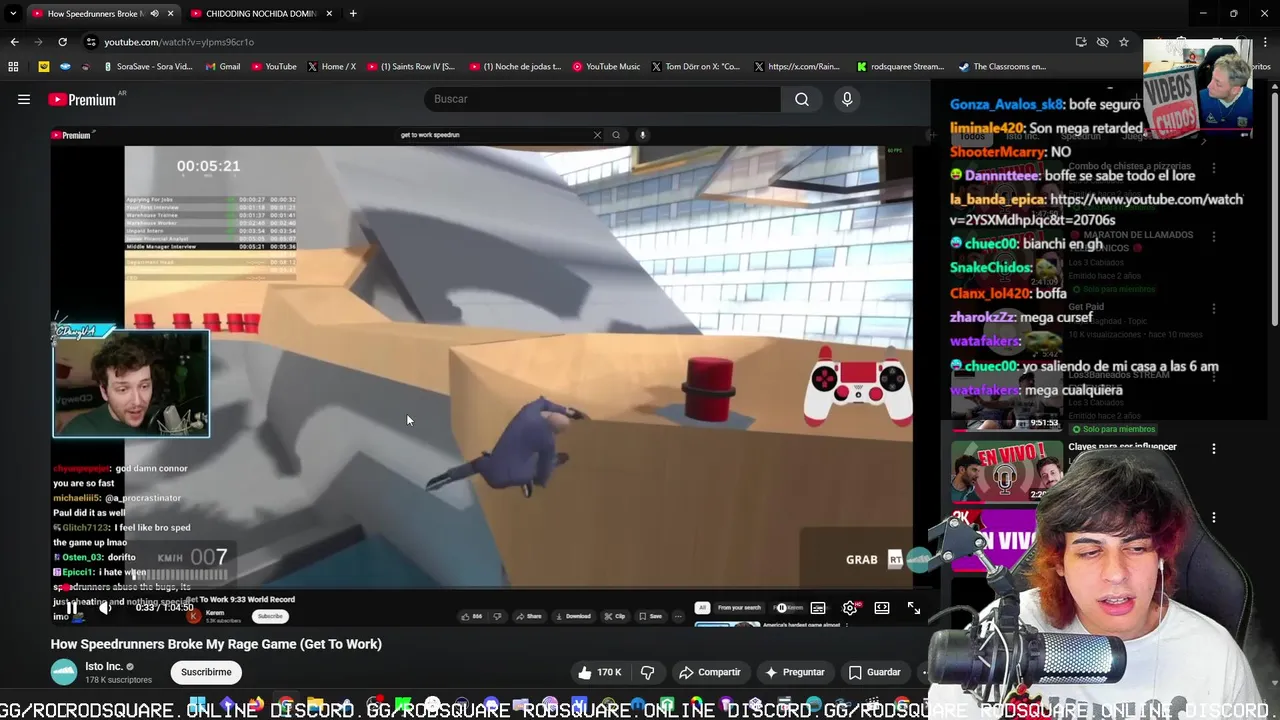Start voice search with the microphone

pos(847,99)
